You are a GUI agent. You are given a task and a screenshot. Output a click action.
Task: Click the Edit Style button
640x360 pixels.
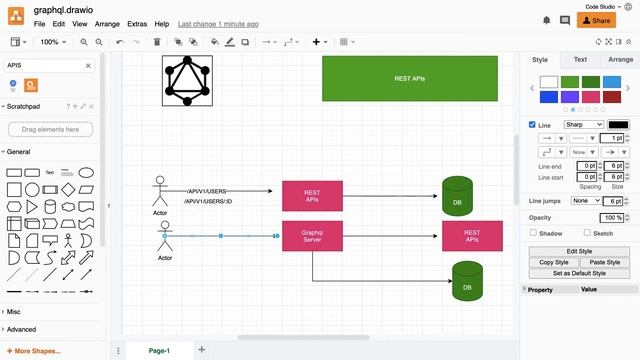(x=579, y=251)
